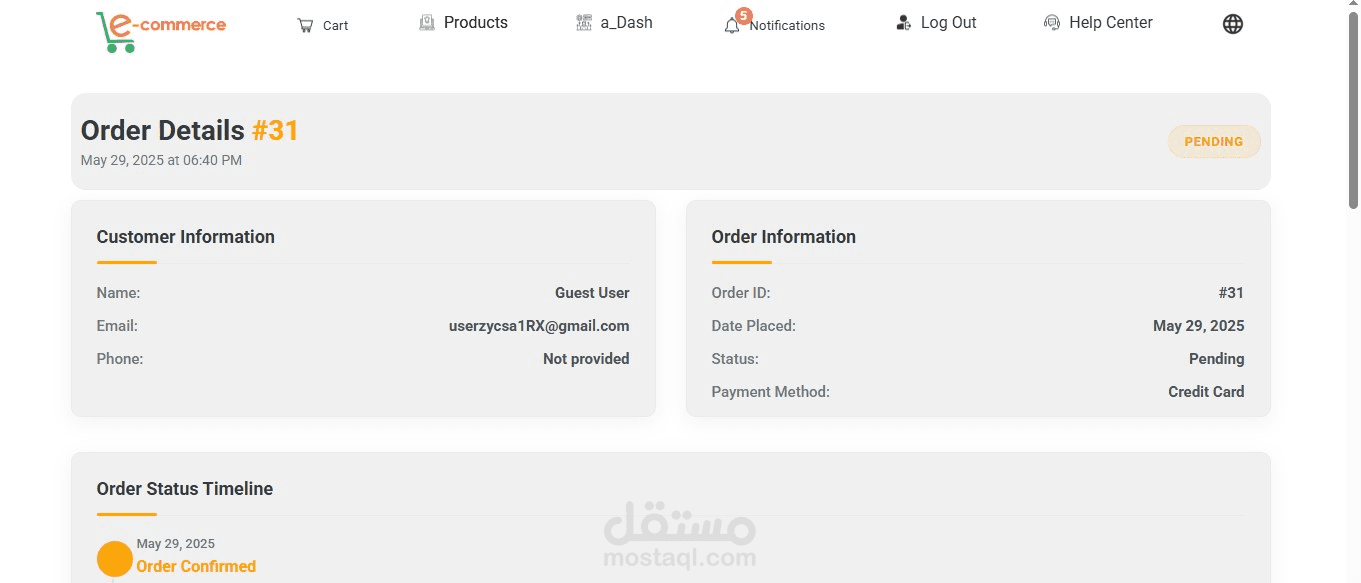
Task: Click the Products bag icon
Action: coord(427,22)
